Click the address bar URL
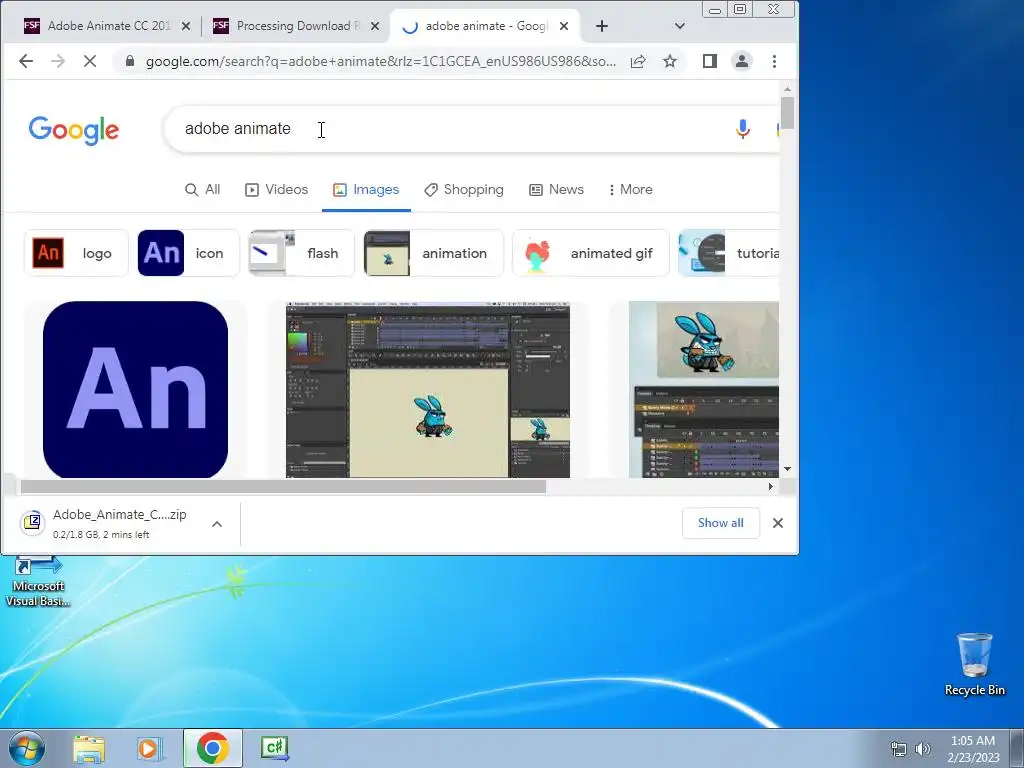The image size is (1024, 768). click(x=380, y=61)
